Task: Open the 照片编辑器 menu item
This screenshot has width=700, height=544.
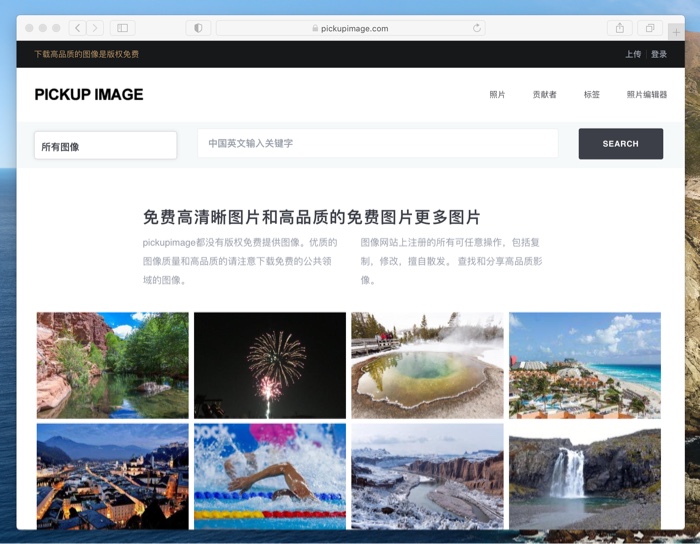Action: [x=646, y=94]
